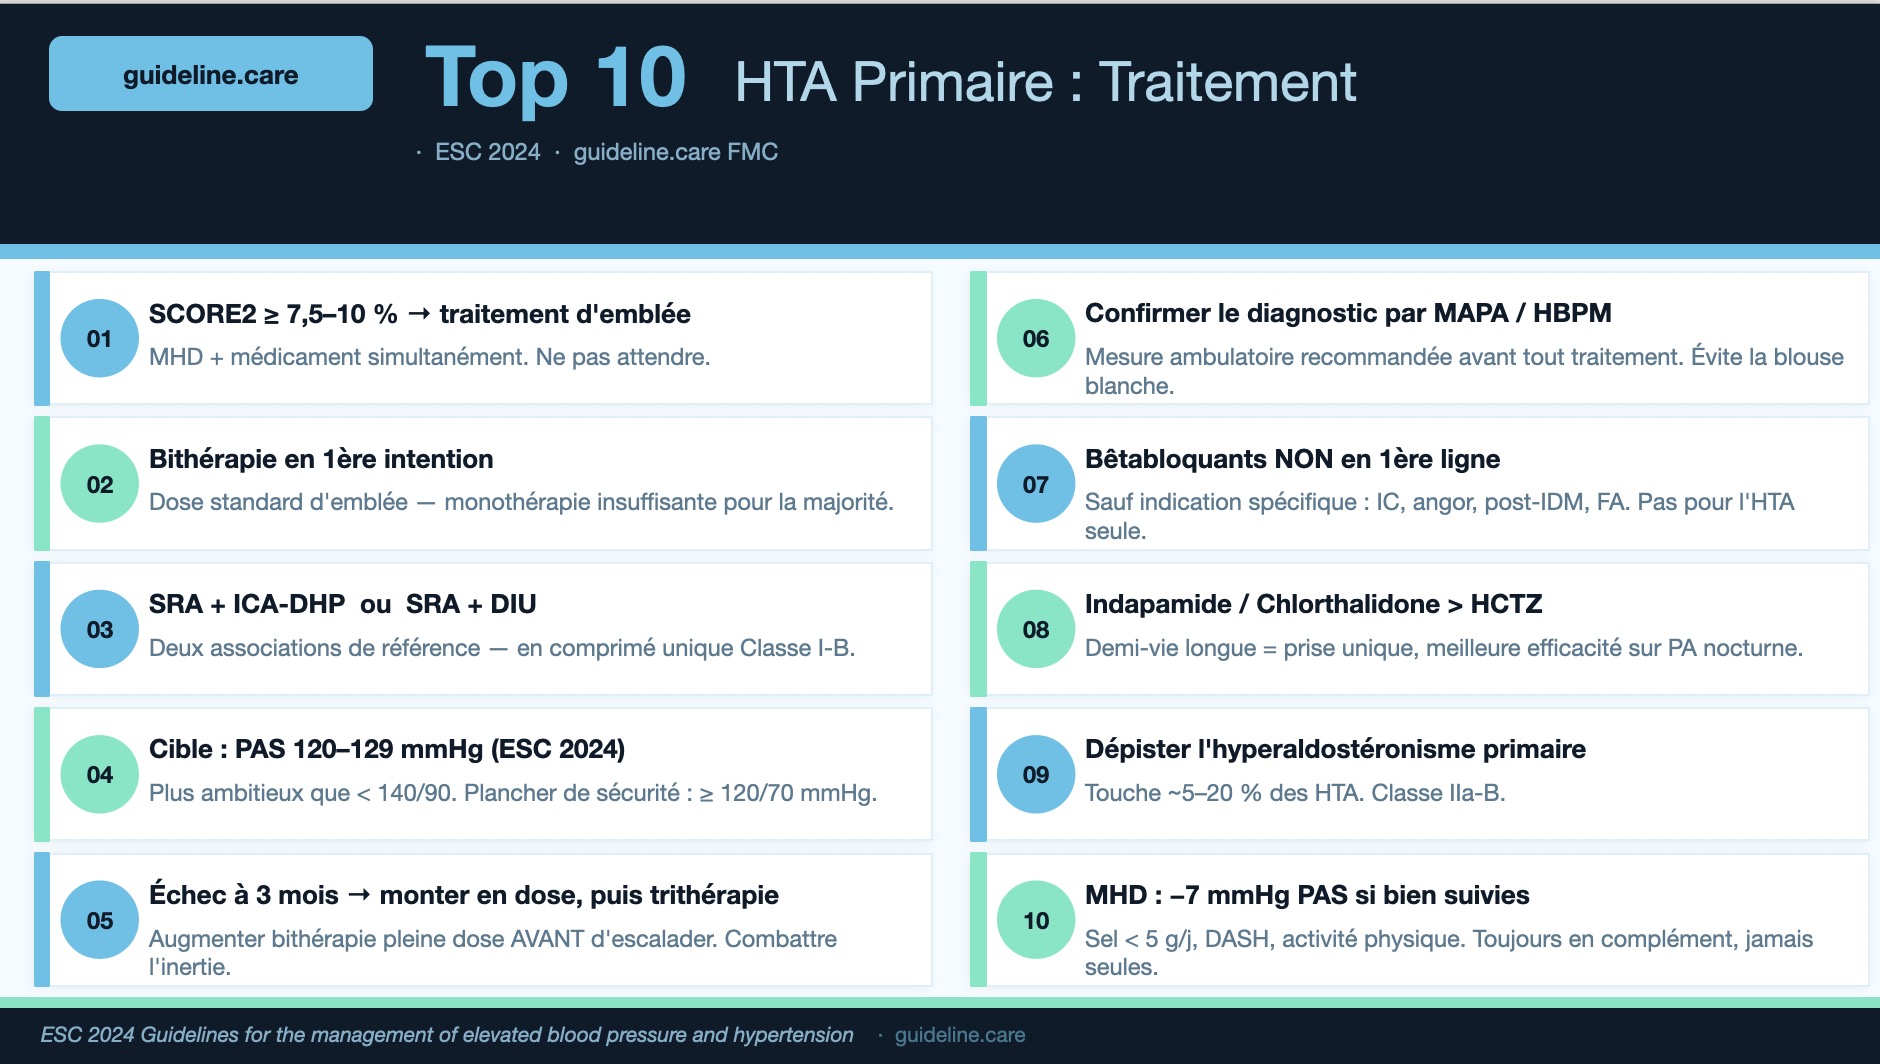Select the blue 09 circle badge
This screenshot has height=1064, width=1880.
point(1035,774)
